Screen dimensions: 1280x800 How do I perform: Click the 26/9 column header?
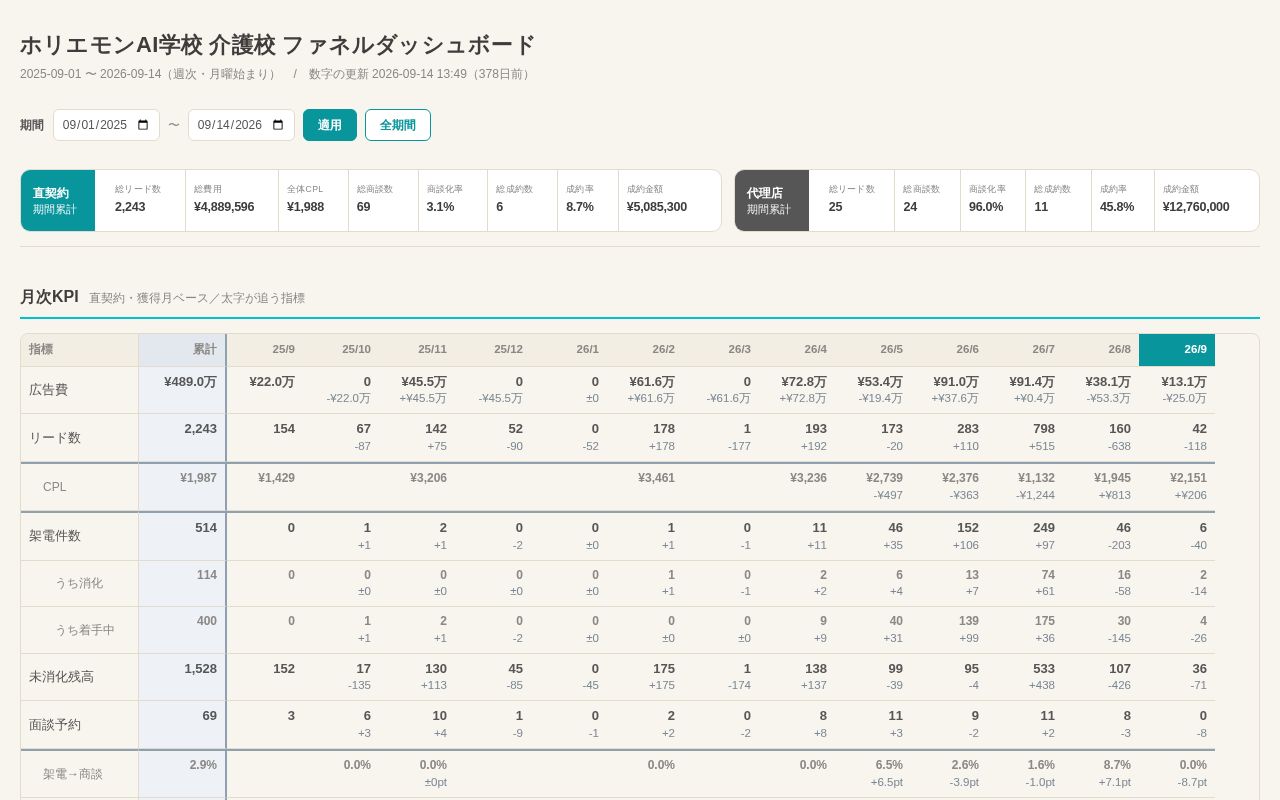click(x=1177, y=350)
